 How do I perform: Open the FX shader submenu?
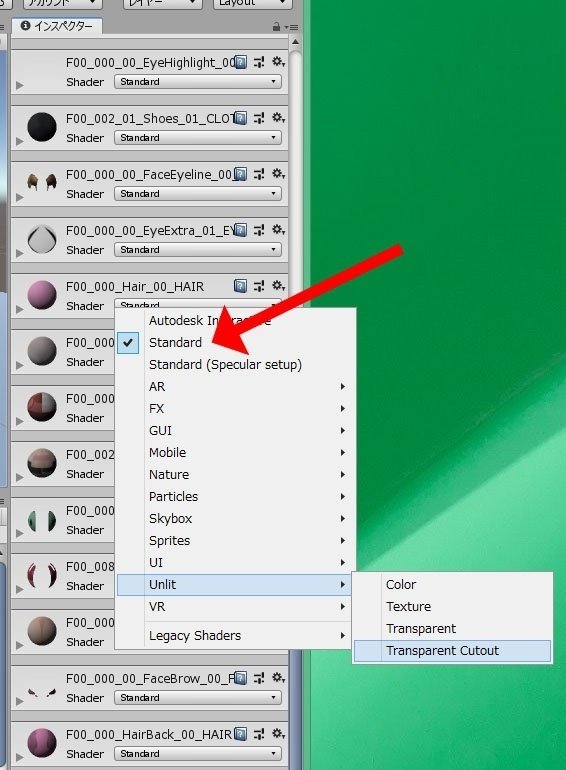(x=234, y=409)
